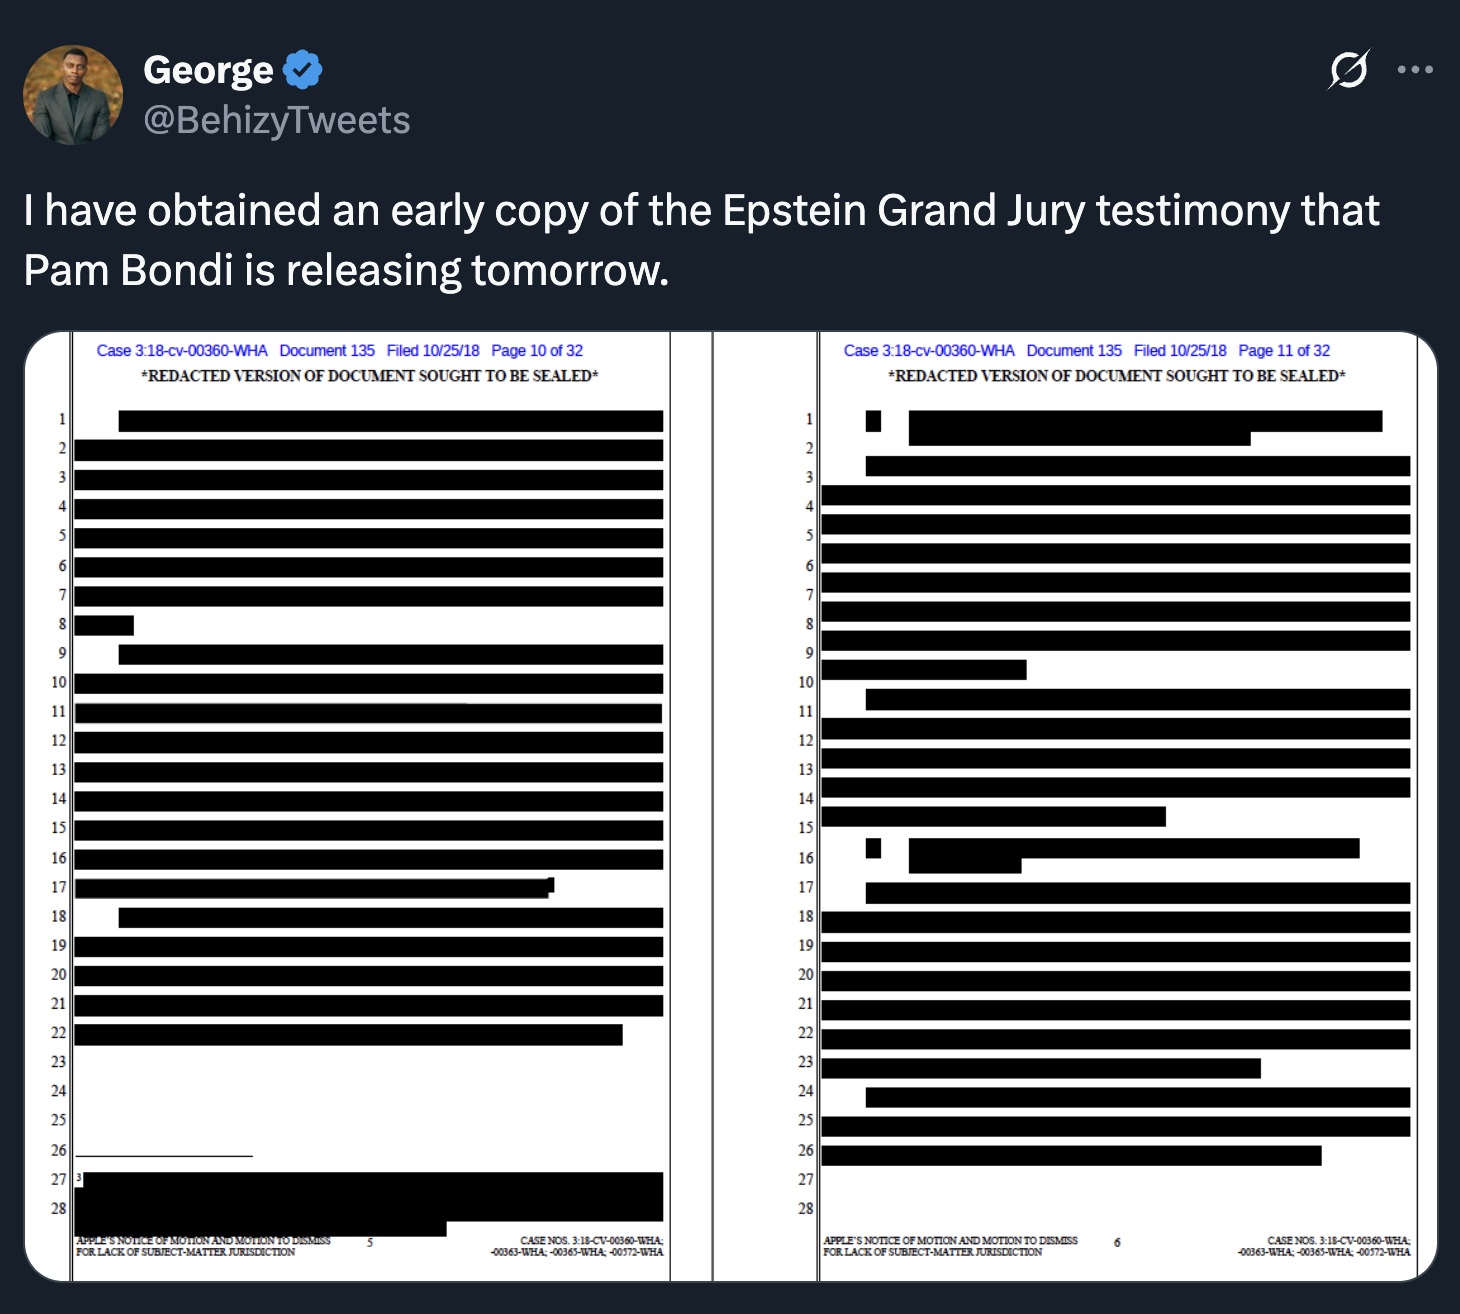Open the @BehizyTweets handle link

point(277,120)
